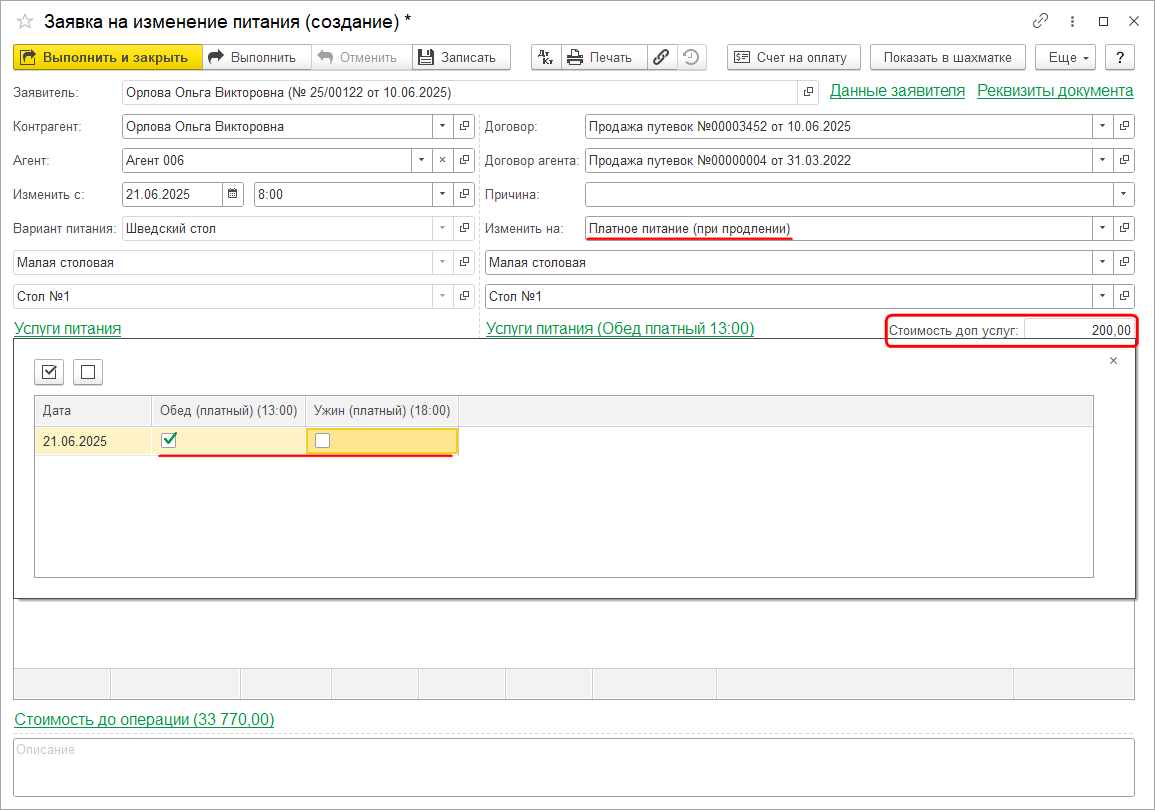The image size is (1155, 810).
Task: Click check-all icon above the meals table
Action: [50, 372]
